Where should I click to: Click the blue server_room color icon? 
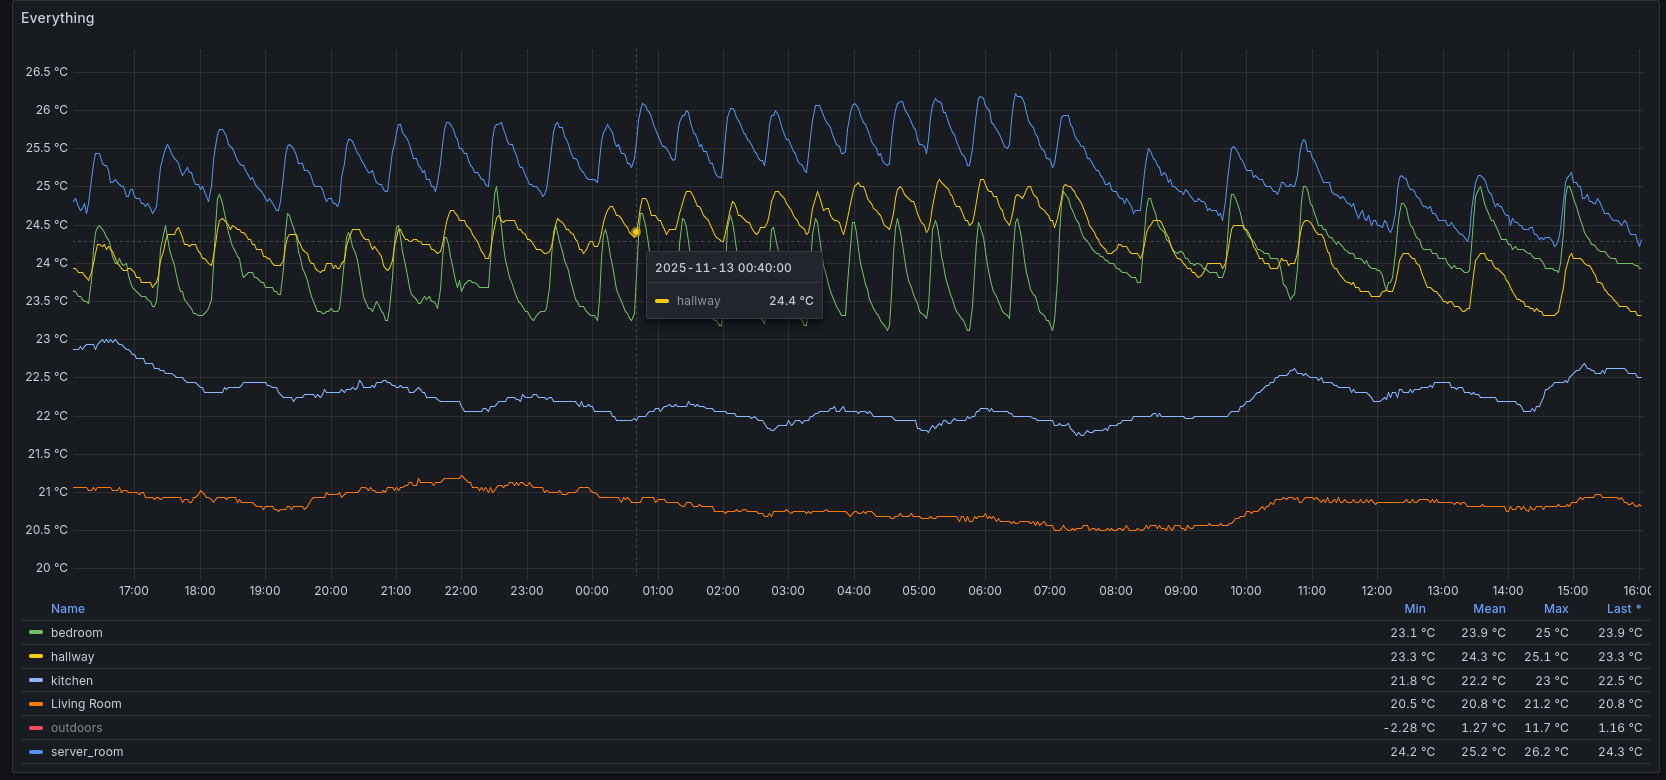[36, 752]
